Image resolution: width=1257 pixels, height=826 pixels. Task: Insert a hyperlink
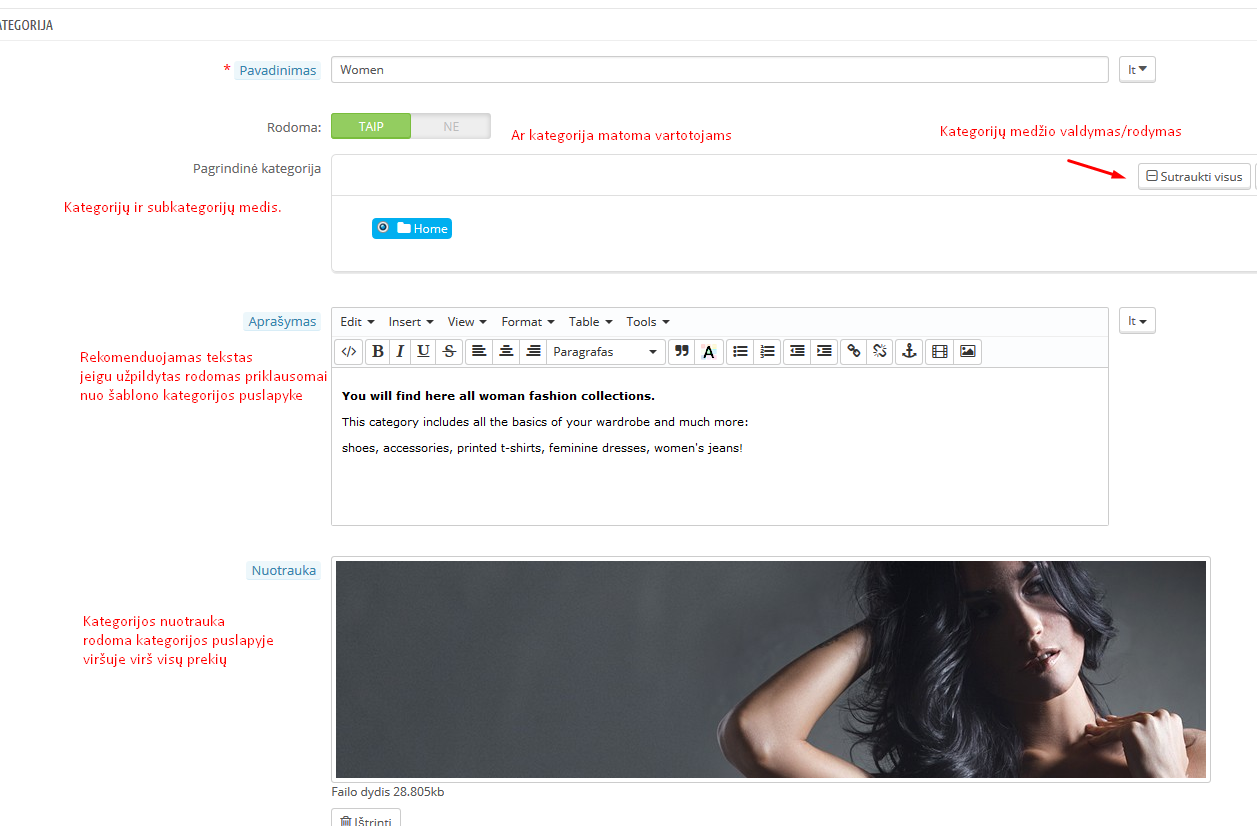click(x=854, y=351)
